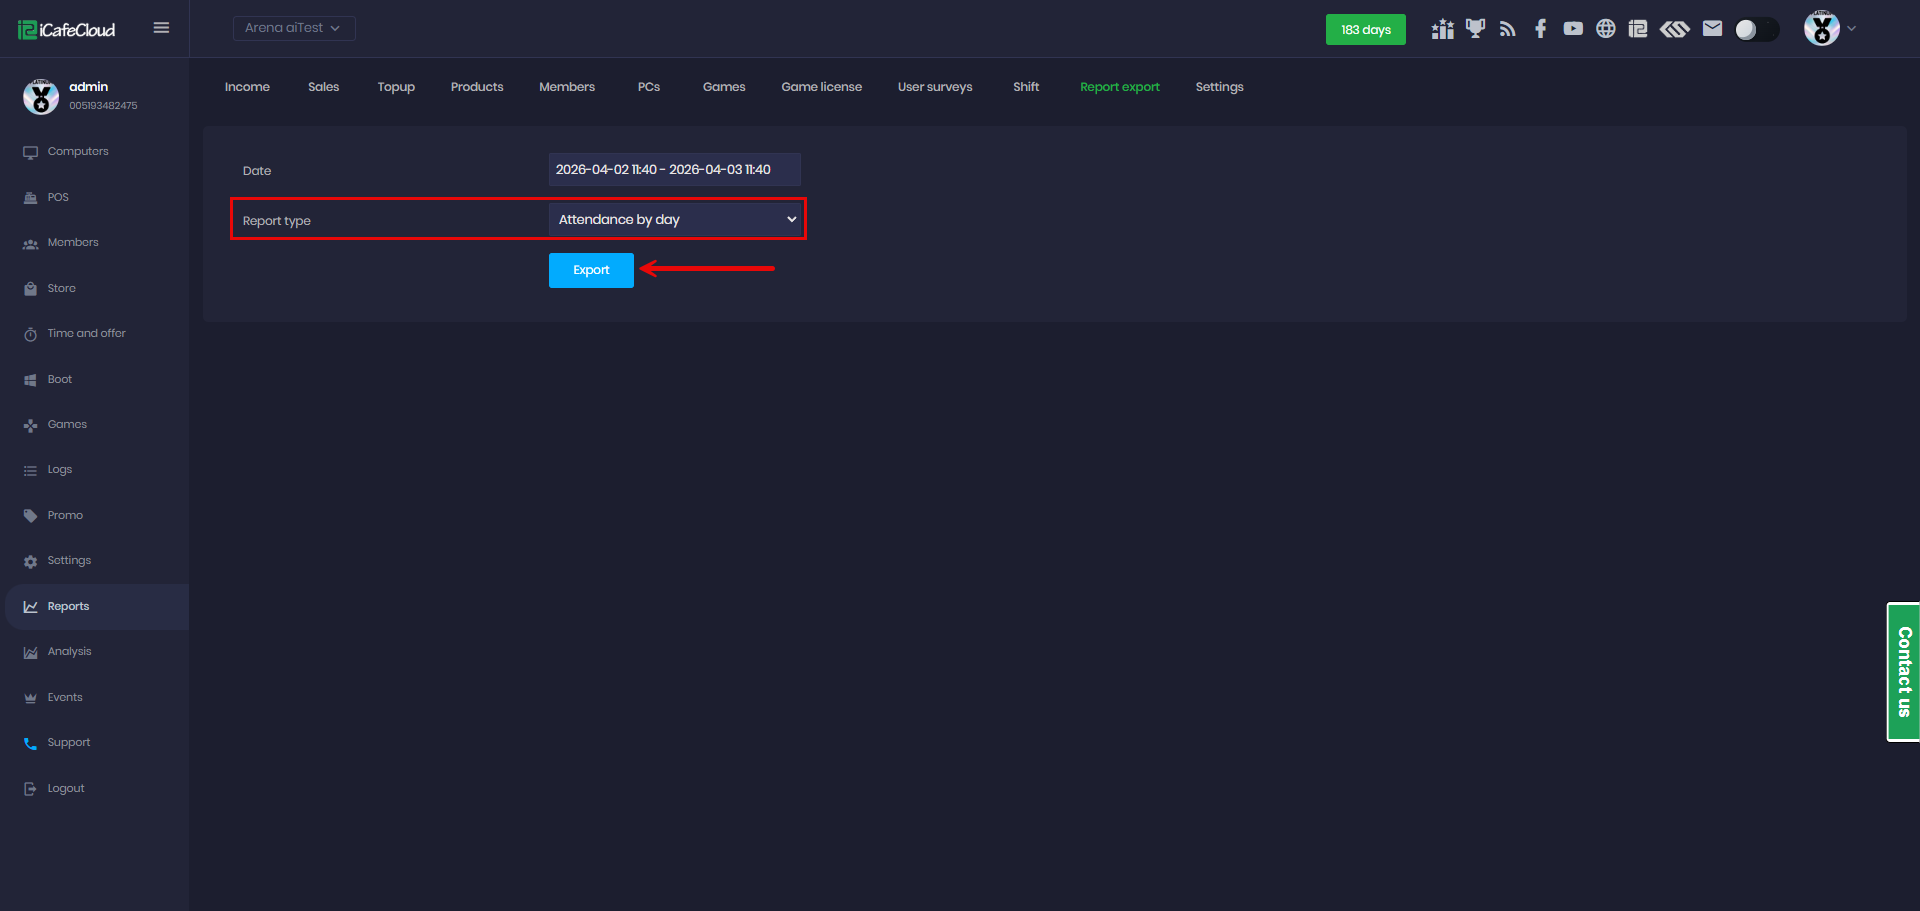Open the RSS feed icon
Viewport: 1920px width, 911px height.
pyautogui.click(x=1508, y=29)
